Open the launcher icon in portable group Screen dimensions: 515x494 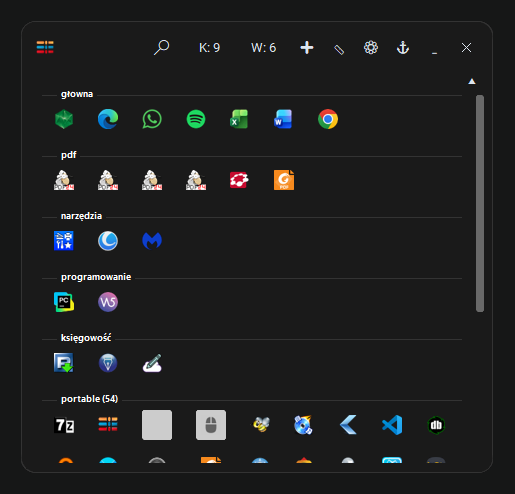point(108,424)
